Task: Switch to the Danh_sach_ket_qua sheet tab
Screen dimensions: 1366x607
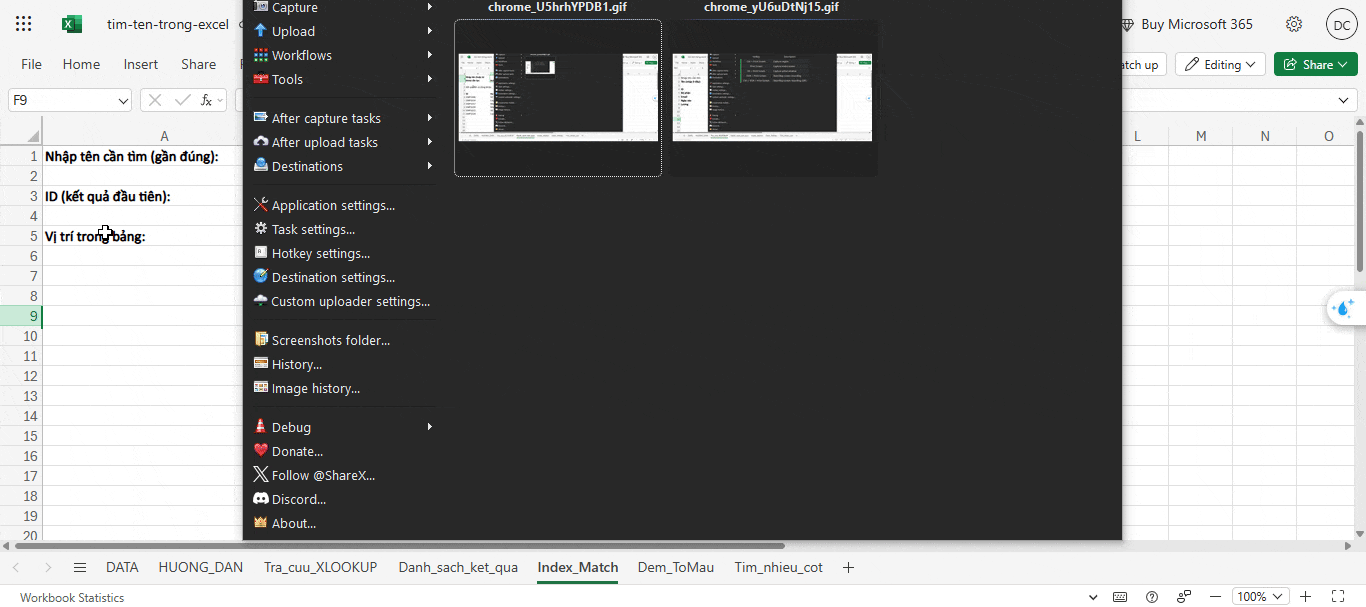Action: point(458,567)
